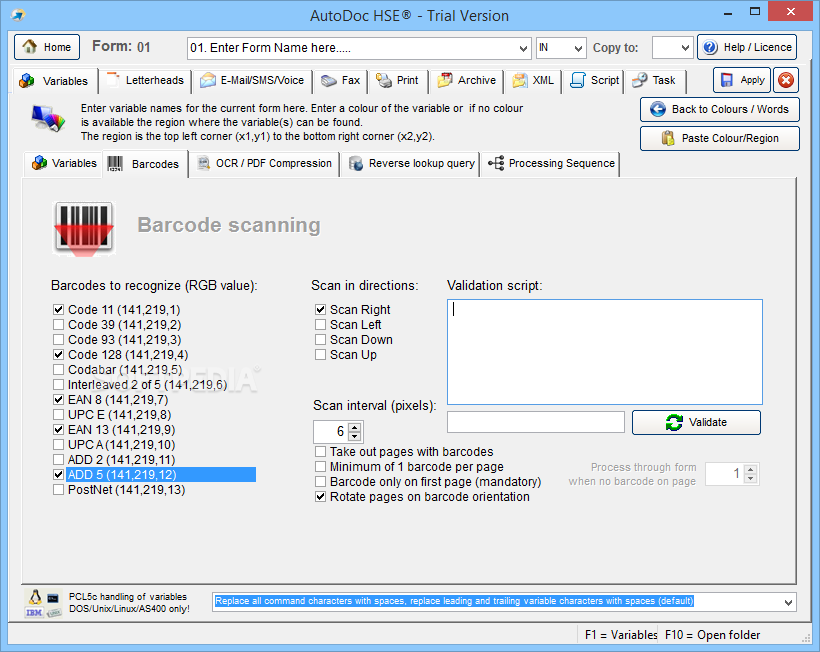The width and height of the screenshot is (820, 652).
Task: Disable Rotate pages on barcode orientation
Action: point(321,497)
